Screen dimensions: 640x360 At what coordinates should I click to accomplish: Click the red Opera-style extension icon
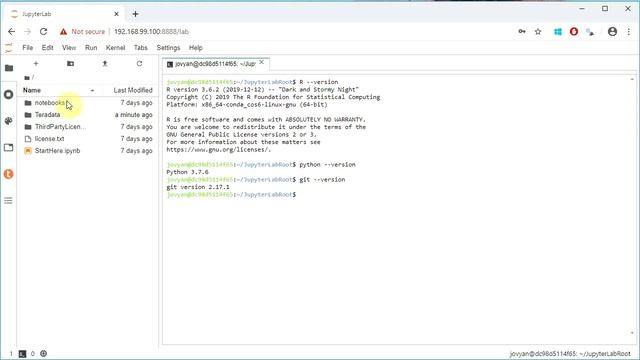(574, 31)
